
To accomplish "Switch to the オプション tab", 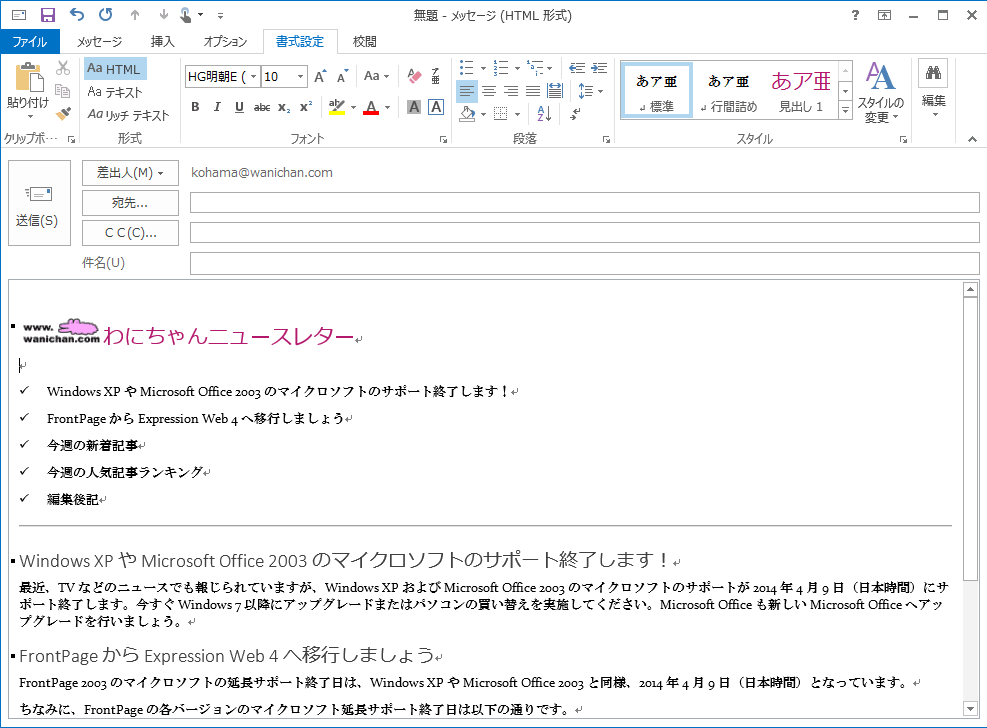I will tap(225, 42).
